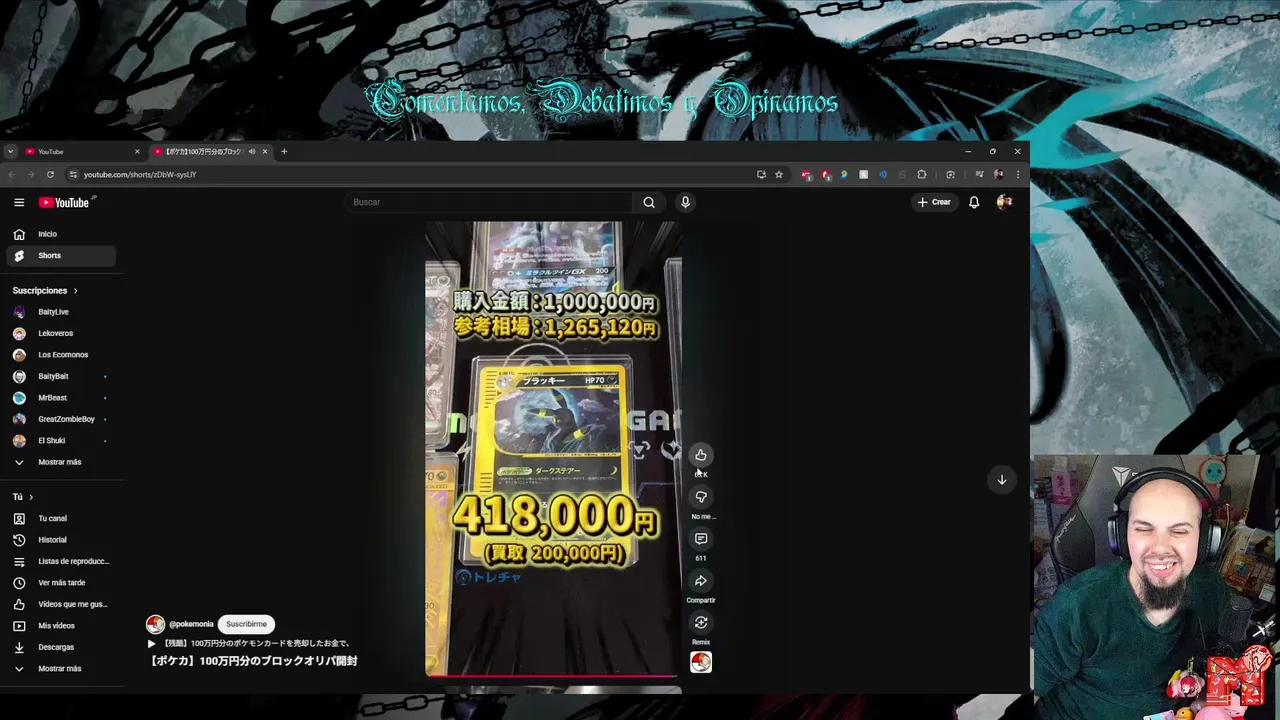Click the YouTube logo
The image size is (1280, 720).
(64, 202)
